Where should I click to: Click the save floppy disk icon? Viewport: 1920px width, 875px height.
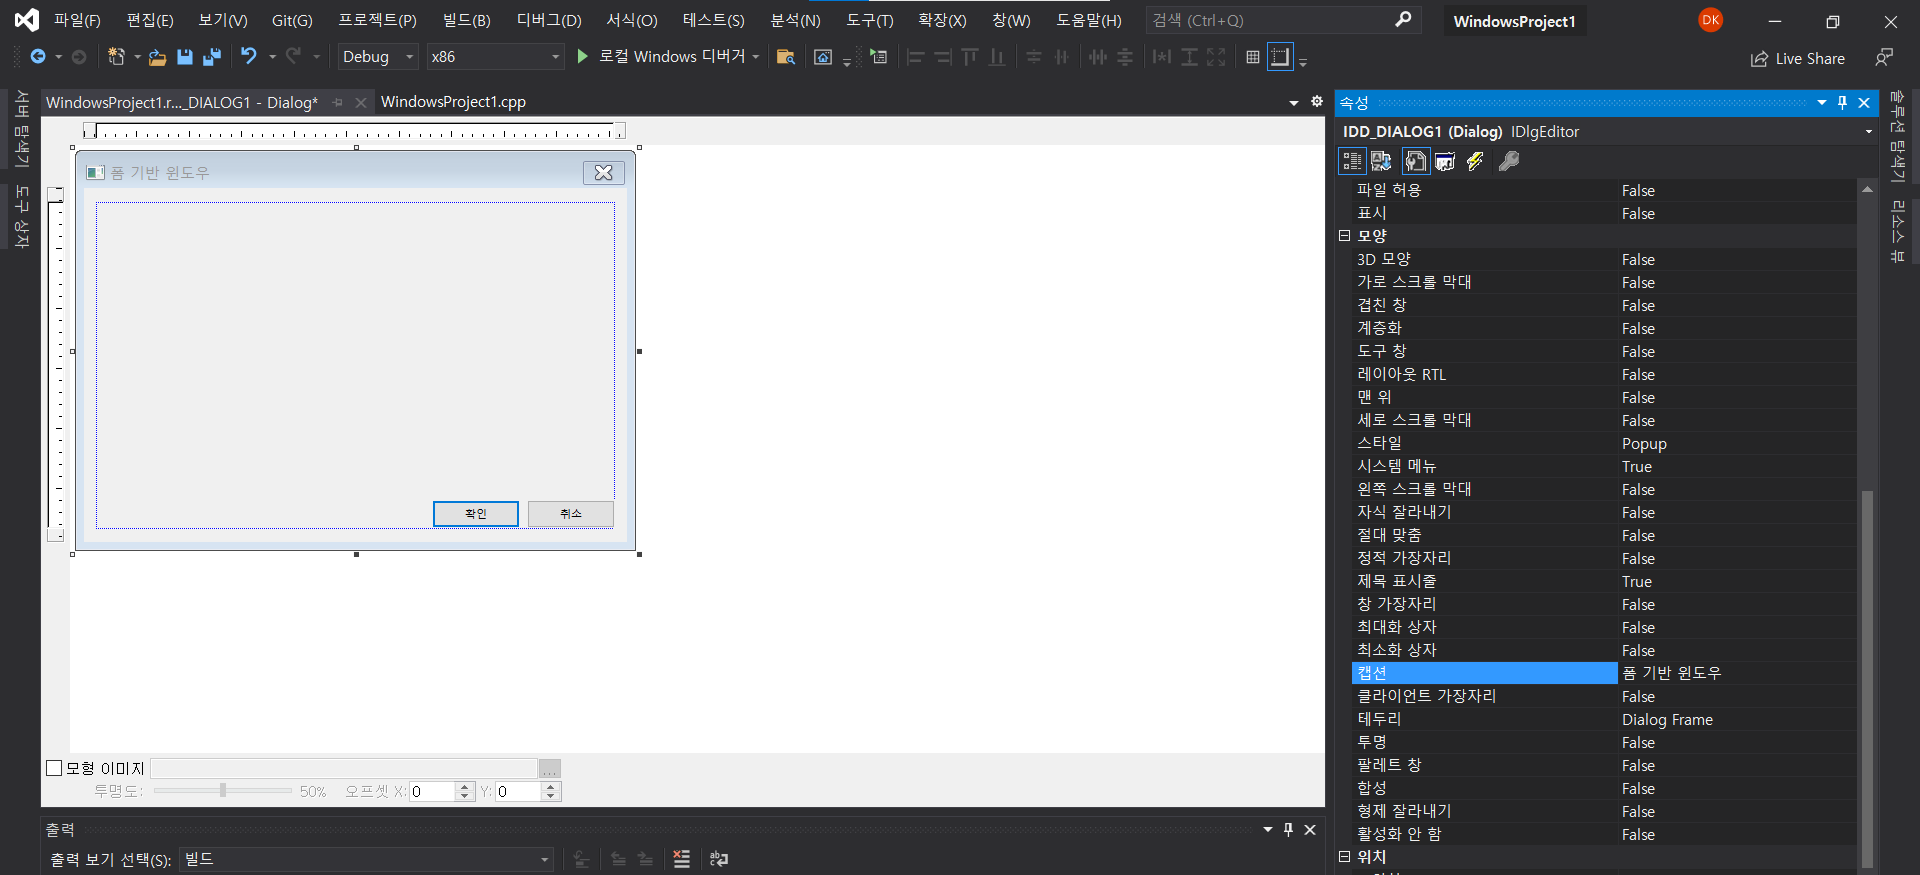(x=185, y=57)
